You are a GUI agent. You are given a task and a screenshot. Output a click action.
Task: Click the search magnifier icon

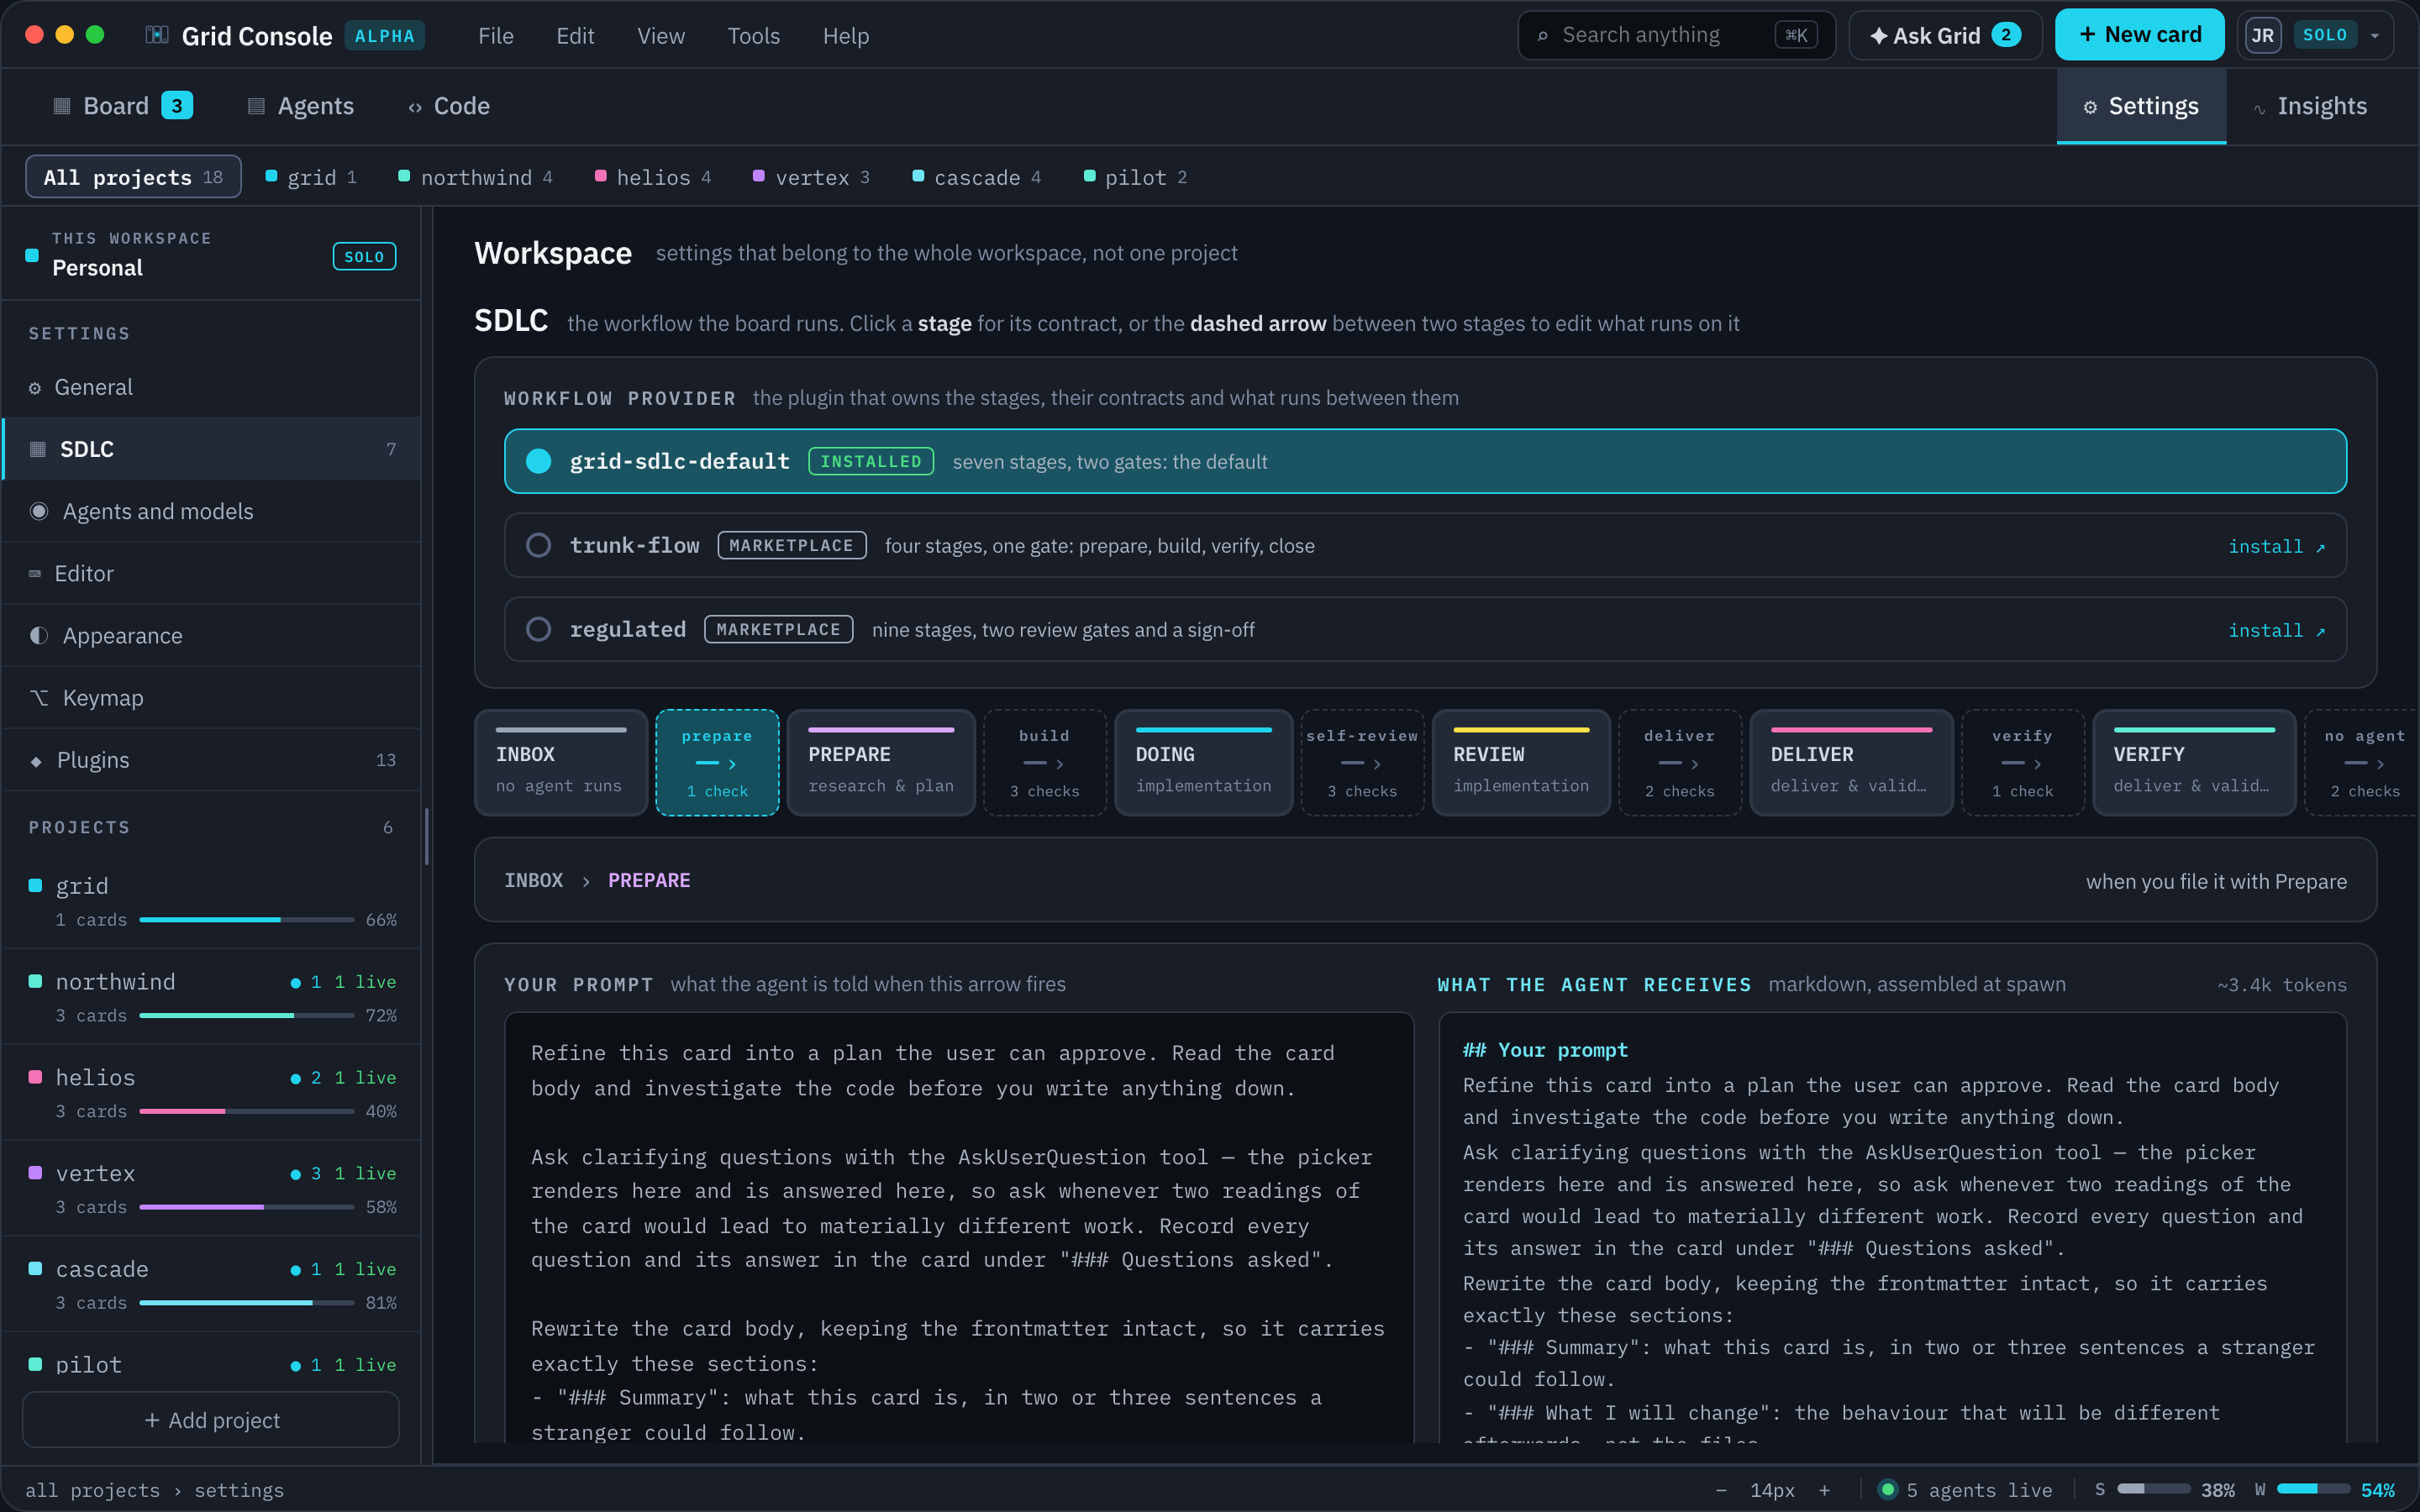point(1543,36)
